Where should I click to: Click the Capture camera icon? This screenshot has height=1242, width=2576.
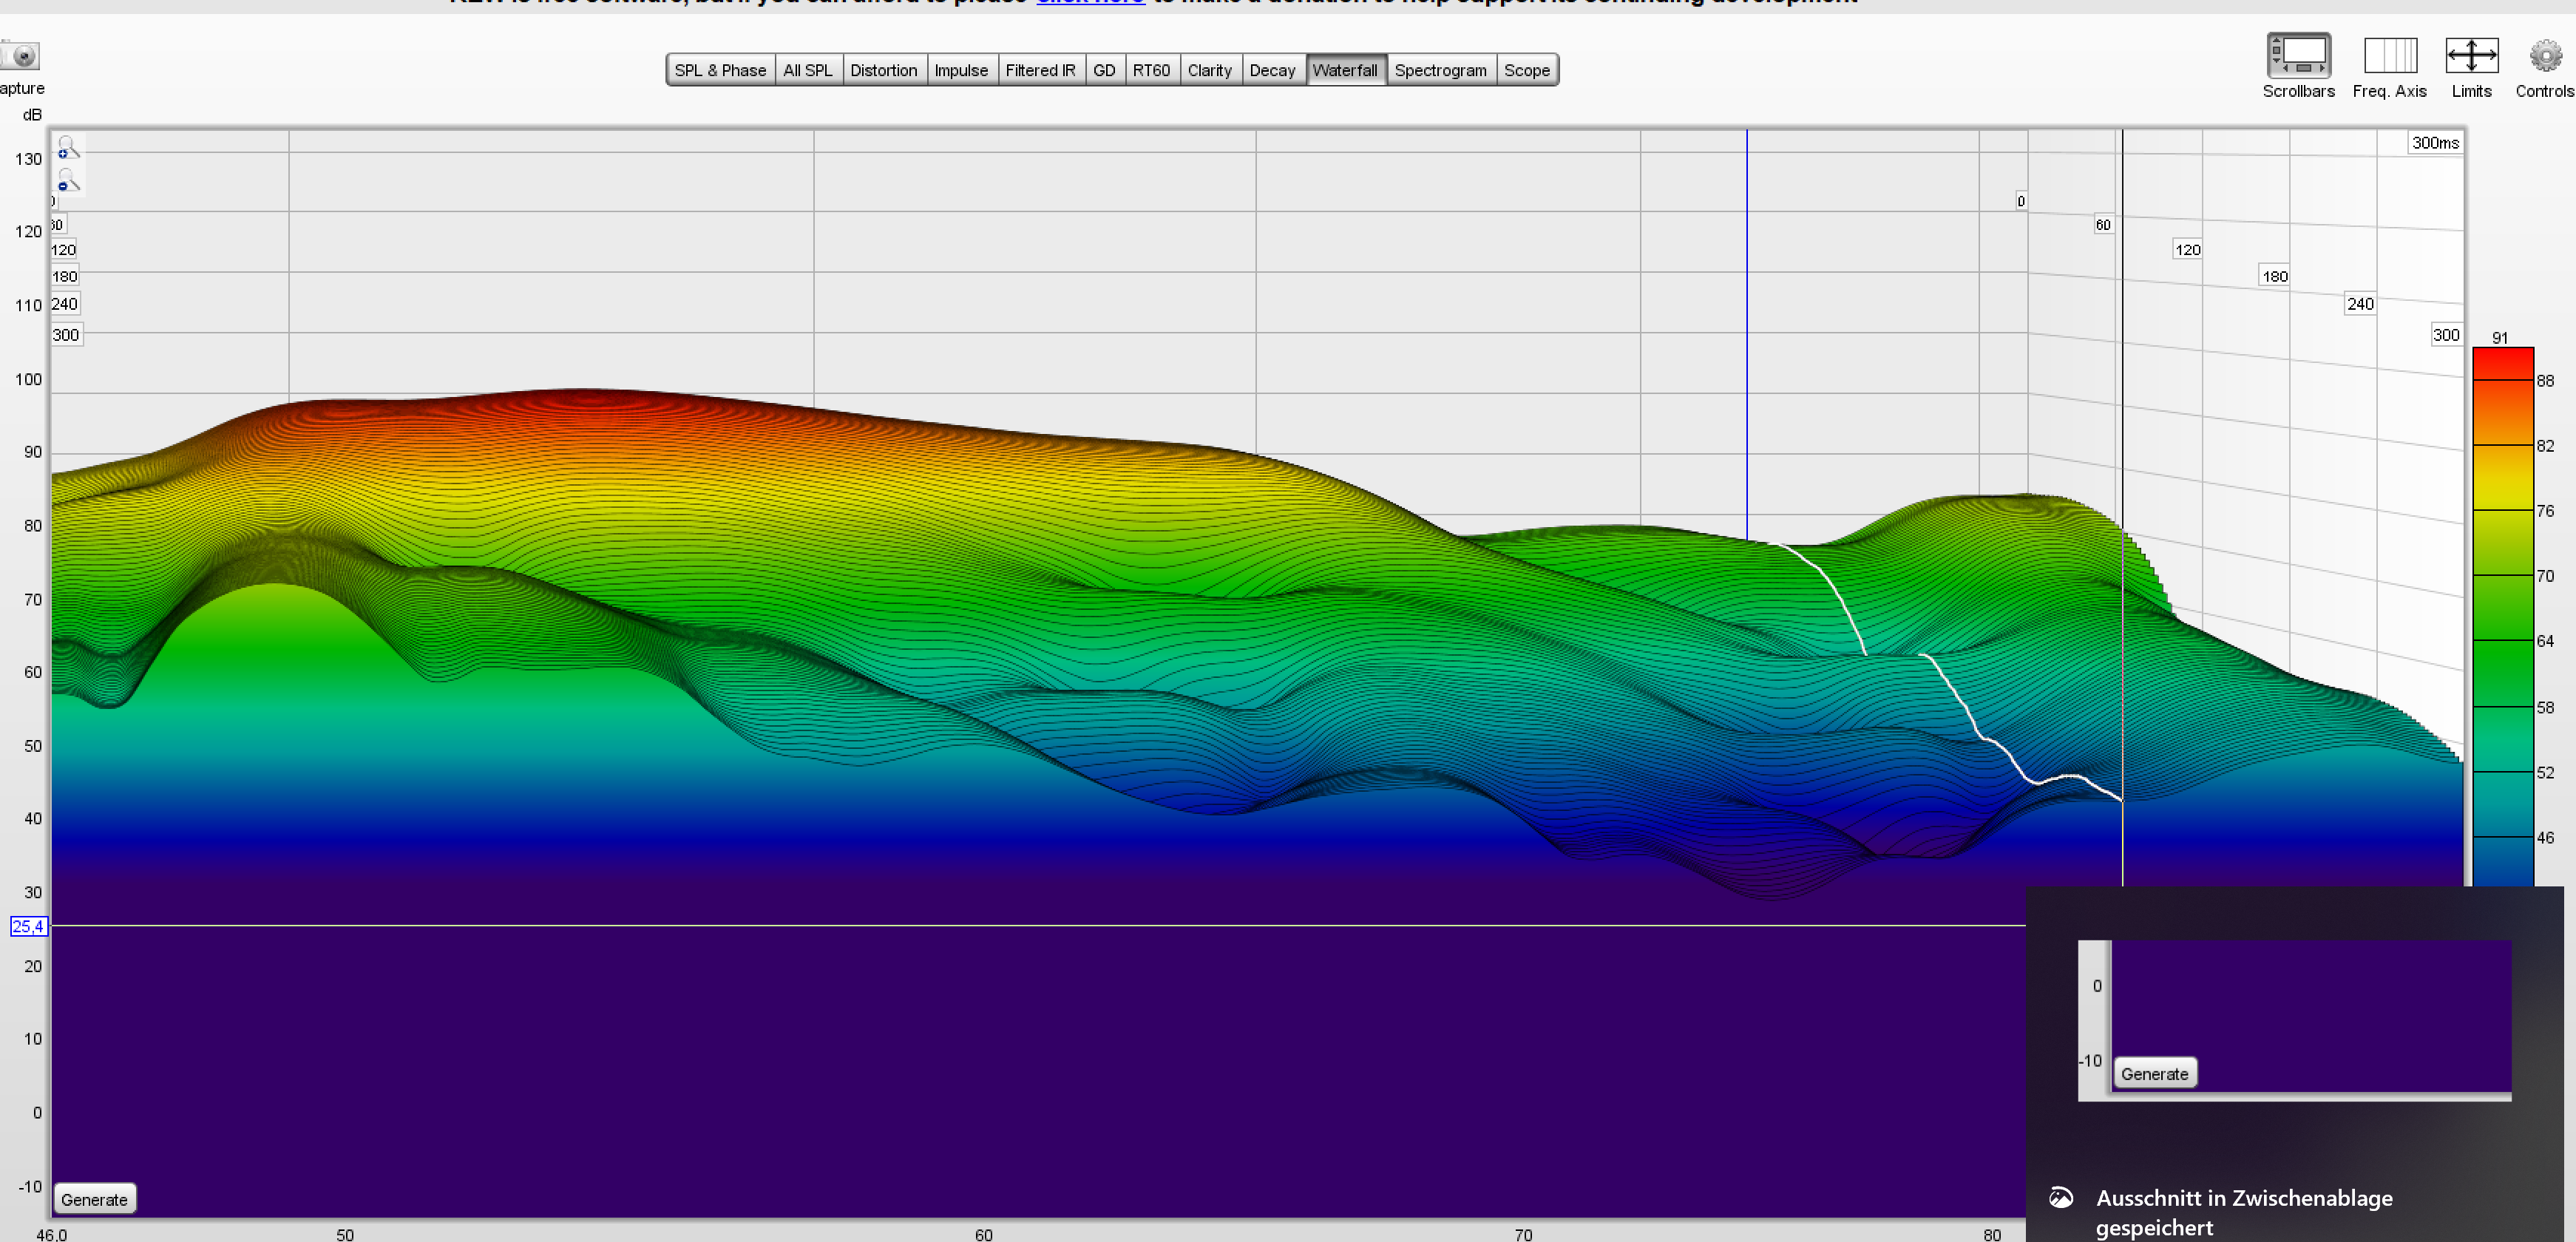(x=20, y=56)
